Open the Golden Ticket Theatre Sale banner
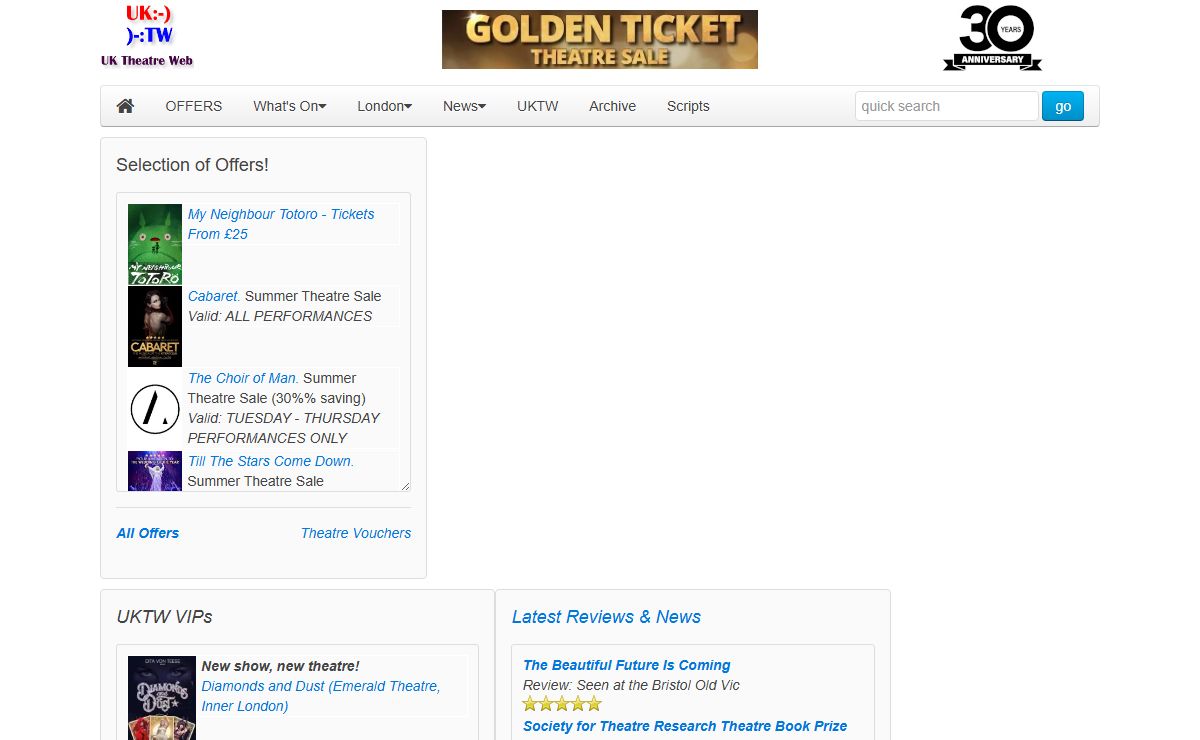Viewport: 1200px width, 740px height. (x=600, y=40)
